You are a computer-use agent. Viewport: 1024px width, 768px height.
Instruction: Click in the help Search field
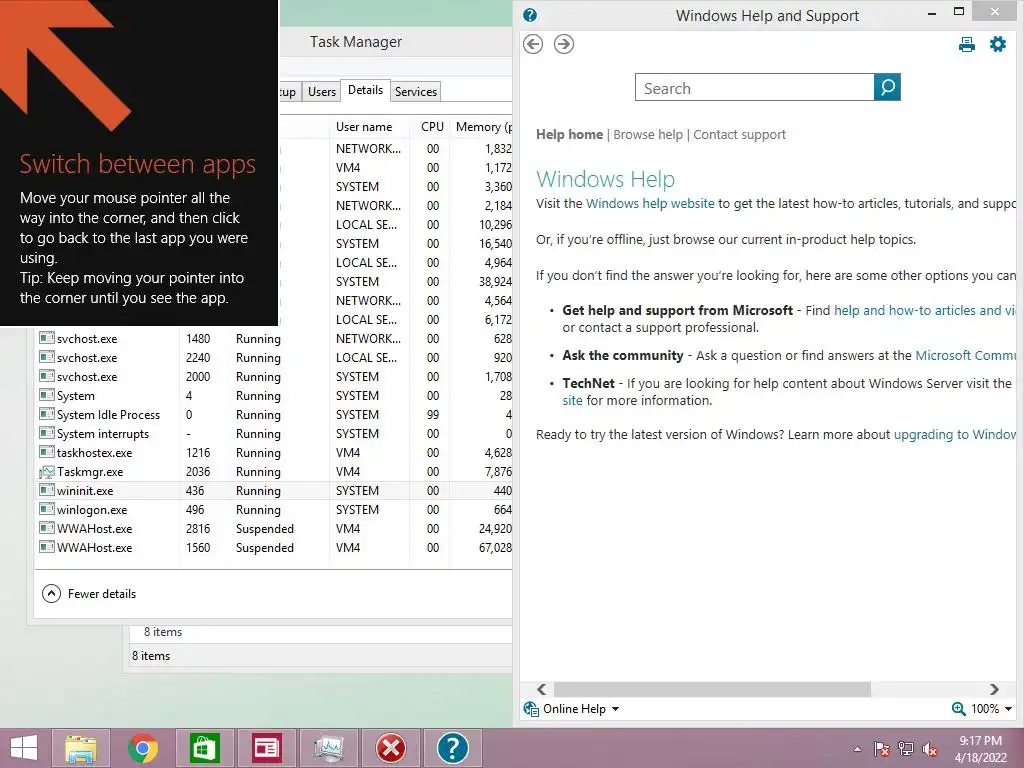pos(754,87)
